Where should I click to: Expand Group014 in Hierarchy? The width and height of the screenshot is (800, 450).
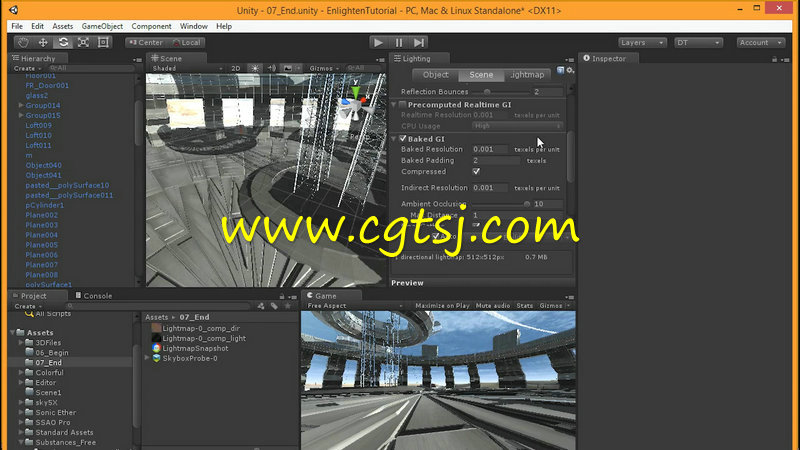click(21, 105)
